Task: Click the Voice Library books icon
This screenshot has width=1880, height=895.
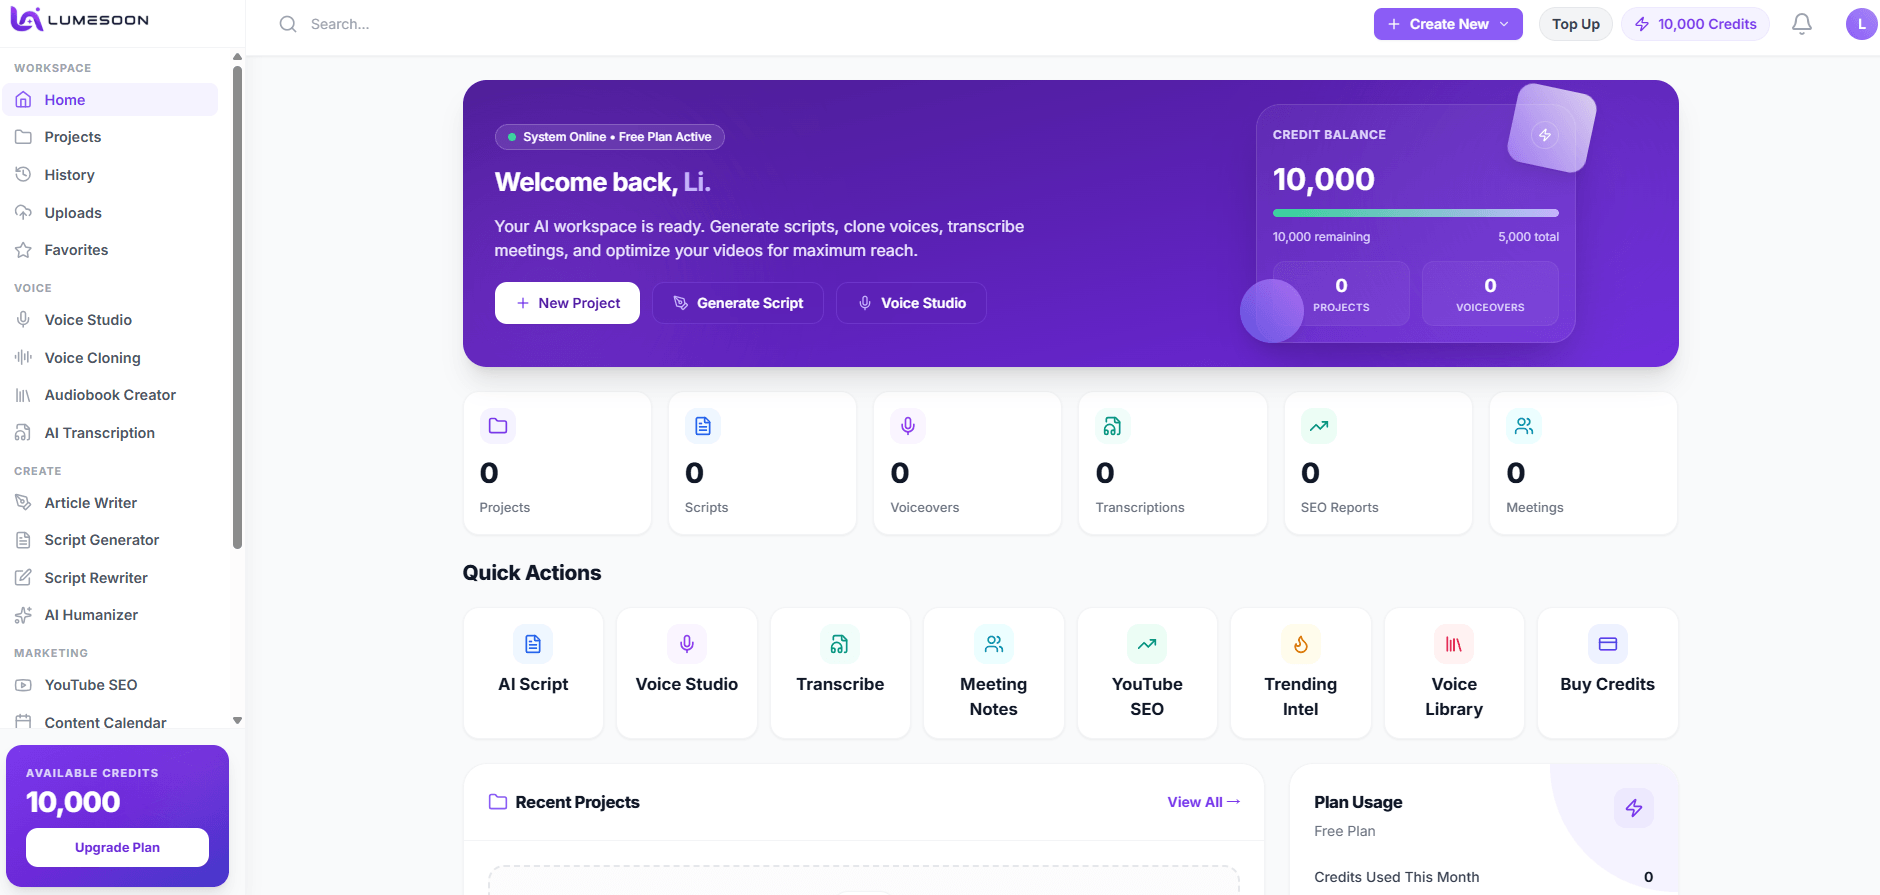Action: [1454, 644]
